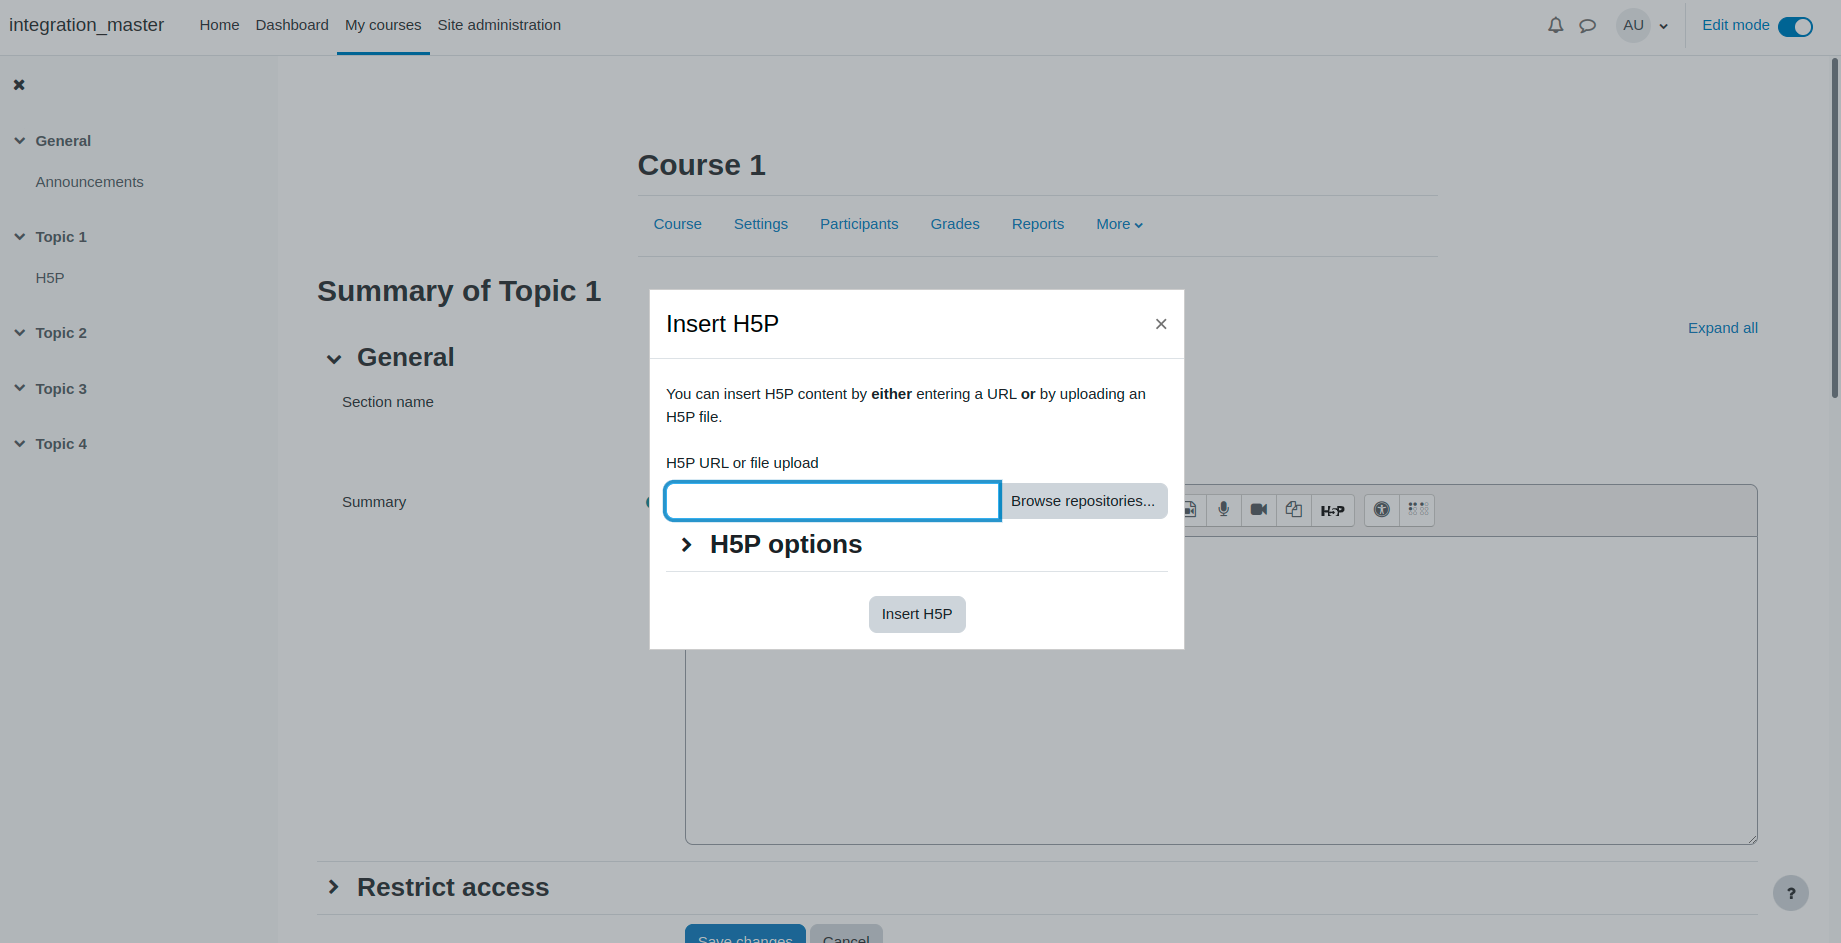
Task: Switch to the Participants tab
Action: [x=859, y=224]
